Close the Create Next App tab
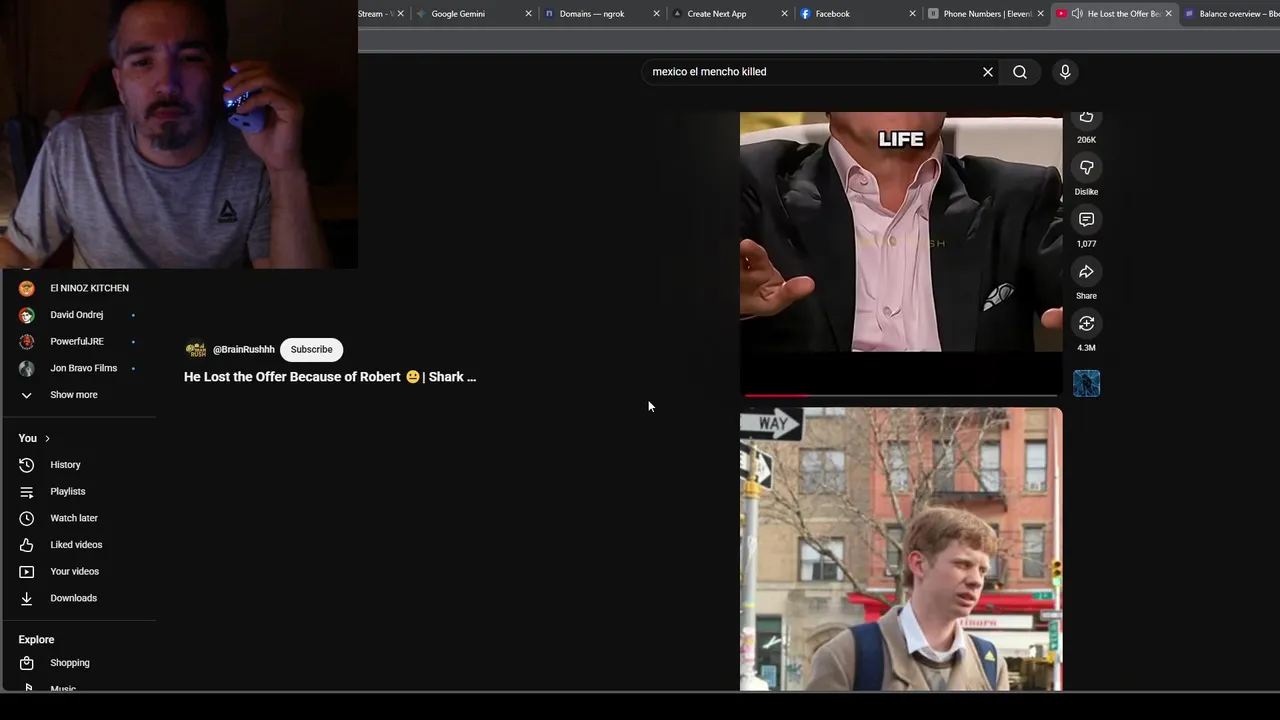Screen dimensions: 1280x720 coord(784,14)
